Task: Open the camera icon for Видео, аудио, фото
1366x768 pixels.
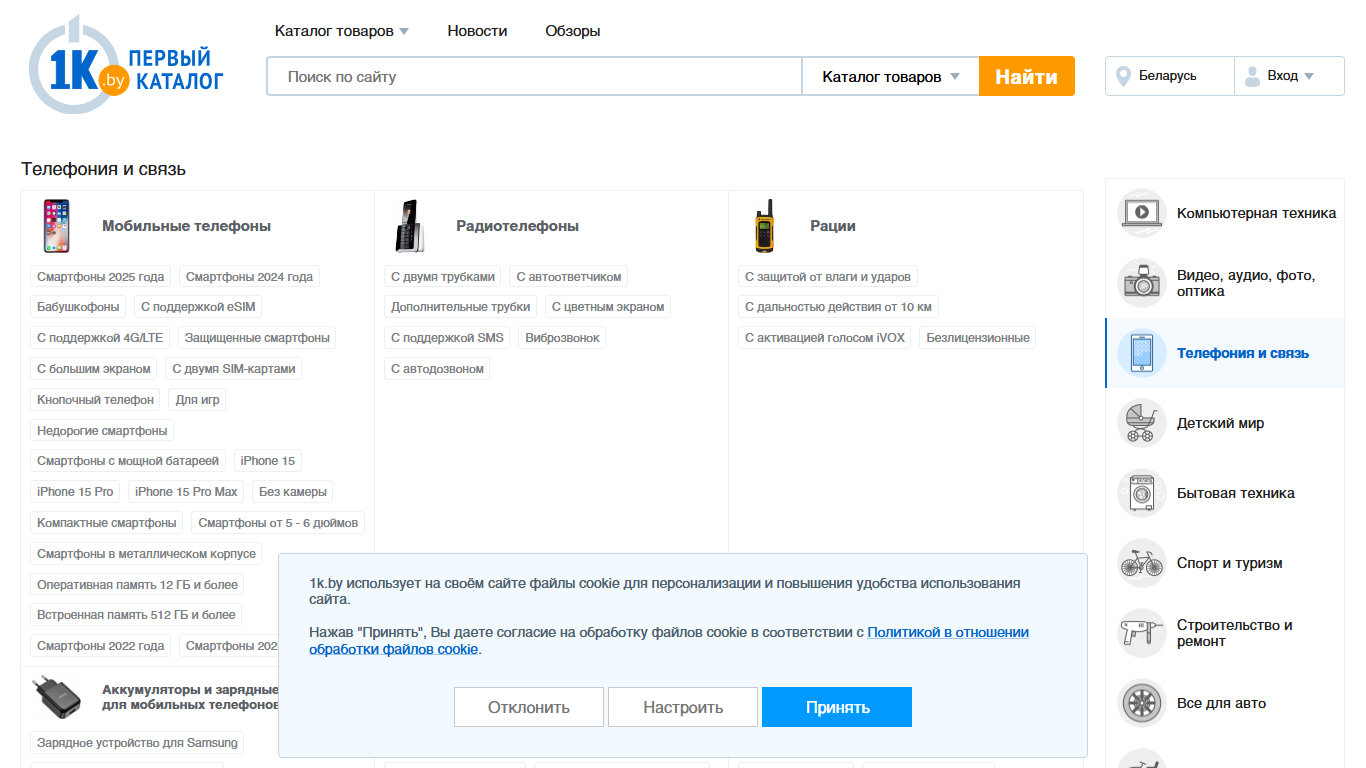Action: 1141,283
